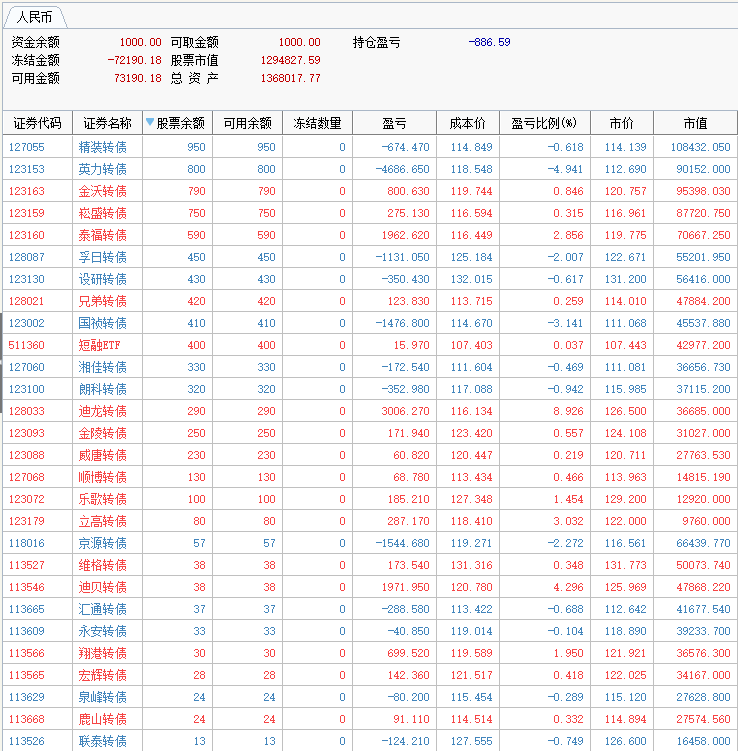Viewport: 738px width, 751px height.
Task: Click the 冻结数量 column header
Action: [317, 123]
